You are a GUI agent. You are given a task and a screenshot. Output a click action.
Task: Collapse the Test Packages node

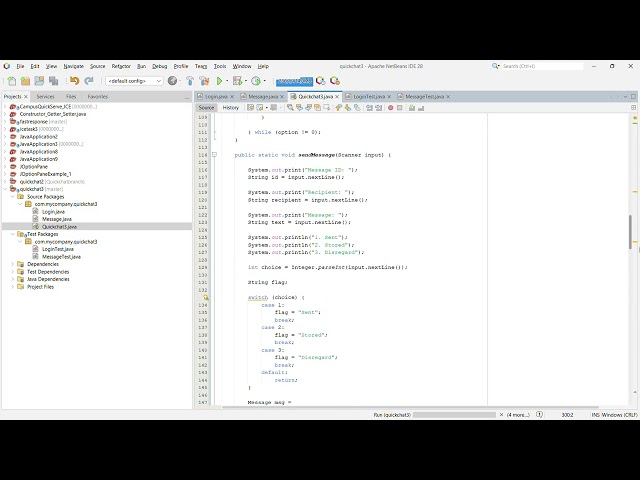[13, 234]
